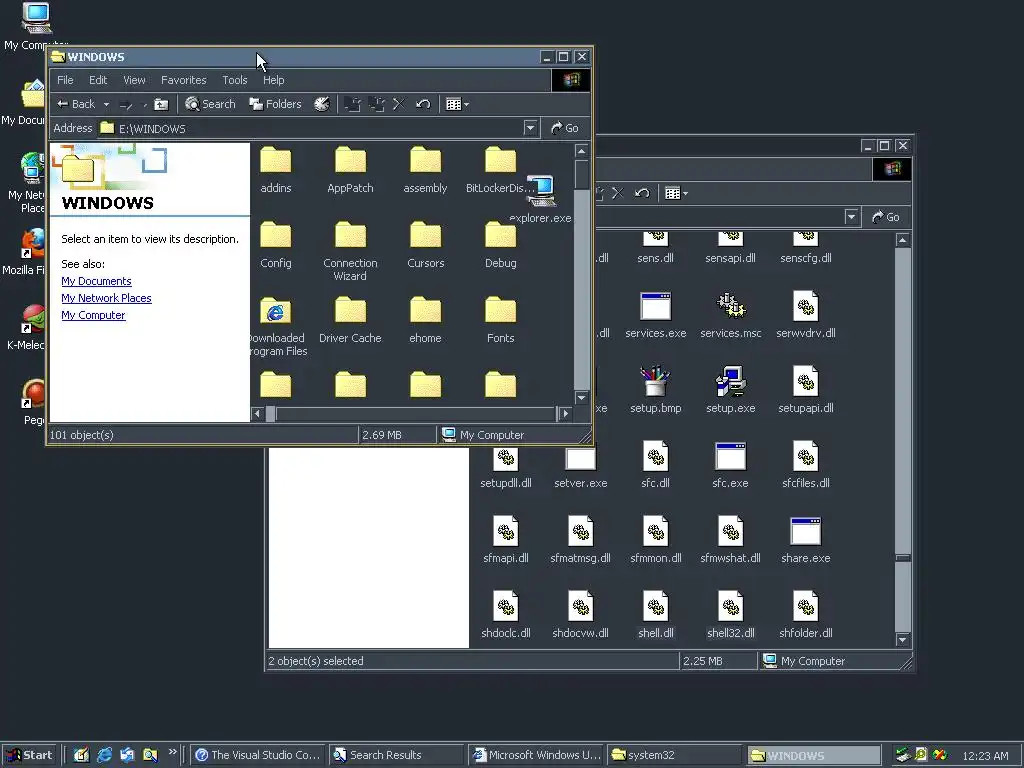Select the ehome folder
The width and height of the screenshot is (1024, 768).
click(x=425, y=320)
